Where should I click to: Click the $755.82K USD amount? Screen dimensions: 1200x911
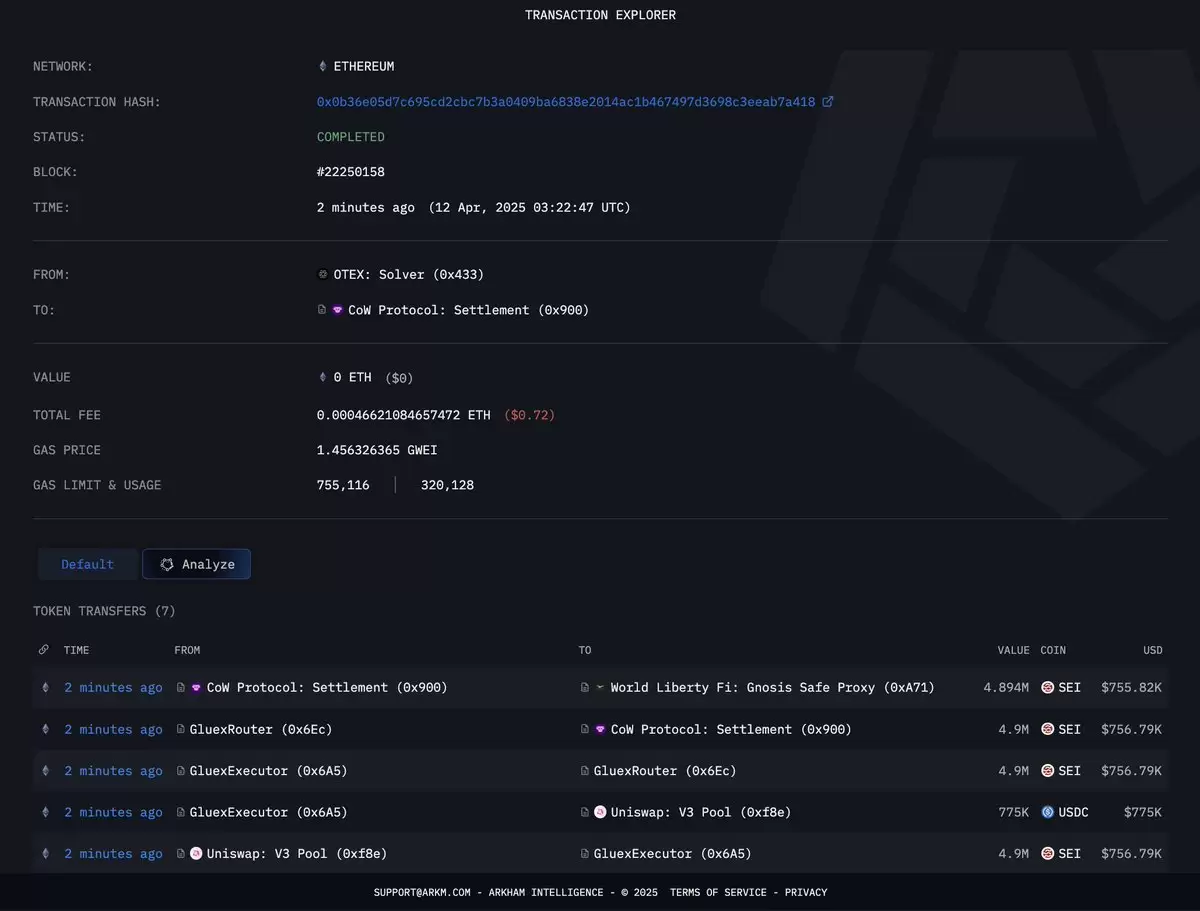[1132, 688]
